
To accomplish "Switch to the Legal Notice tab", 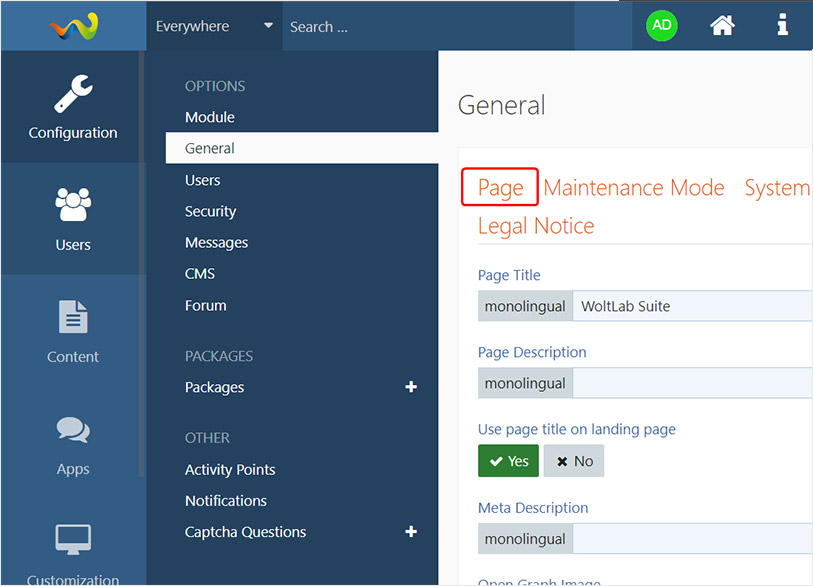I will [x=535, y=226].
